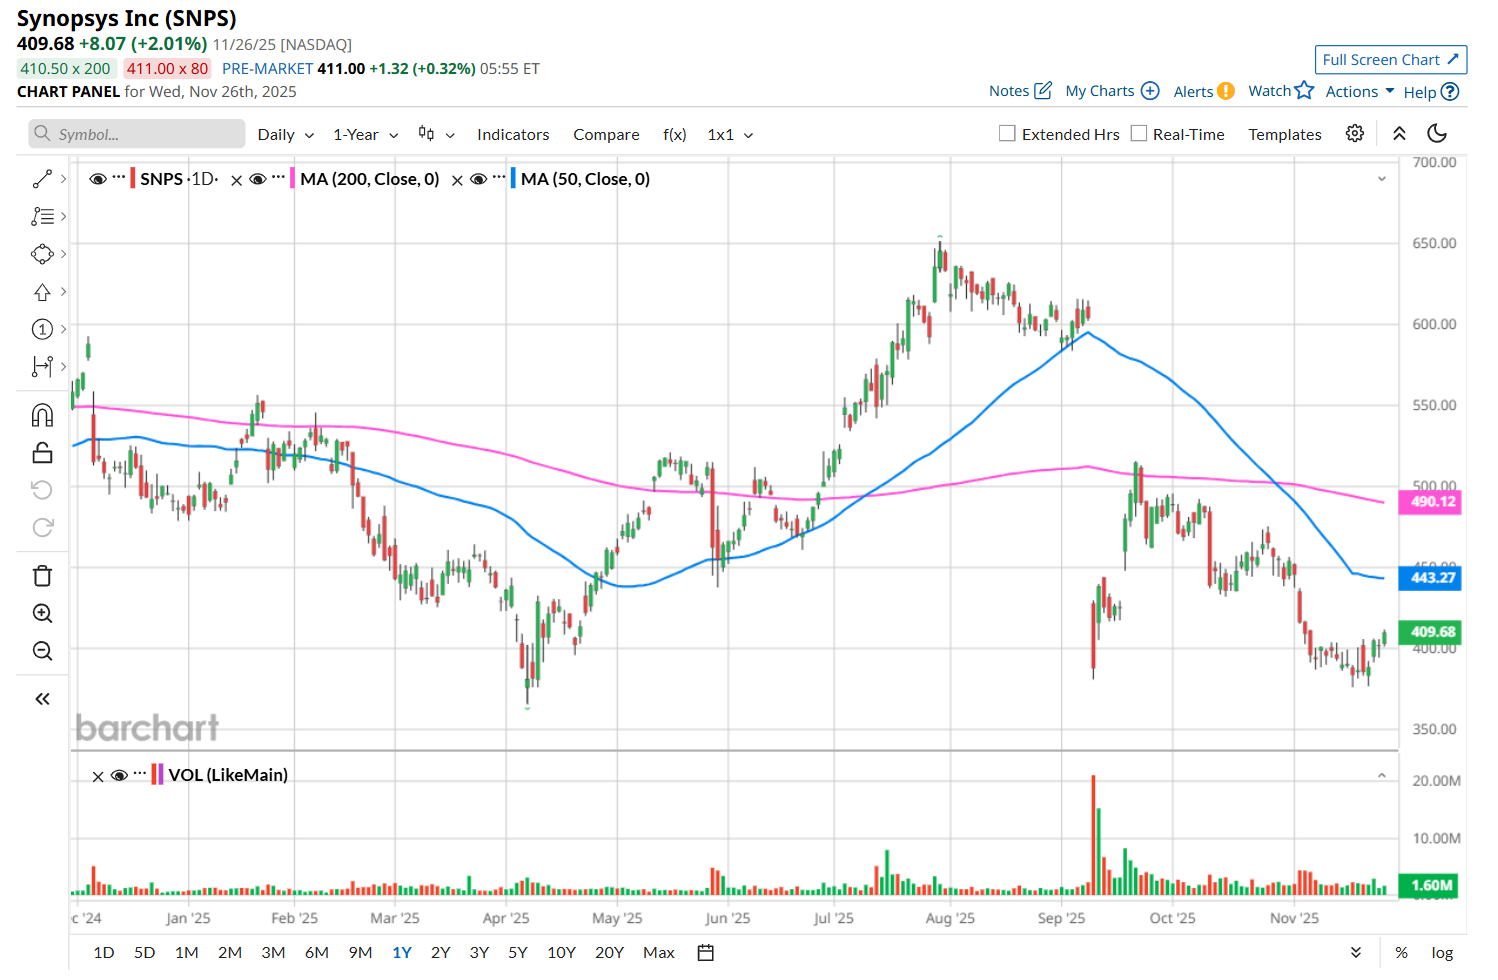Viewport: 1498px width, 980px height.
Task: Add to My Charts plus icon
Action: coord(1150,91)
